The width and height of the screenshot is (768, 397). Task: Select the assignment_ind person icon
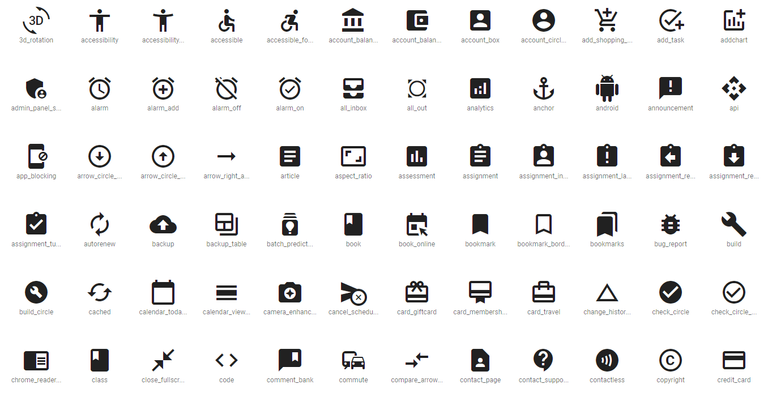(544, 157)
